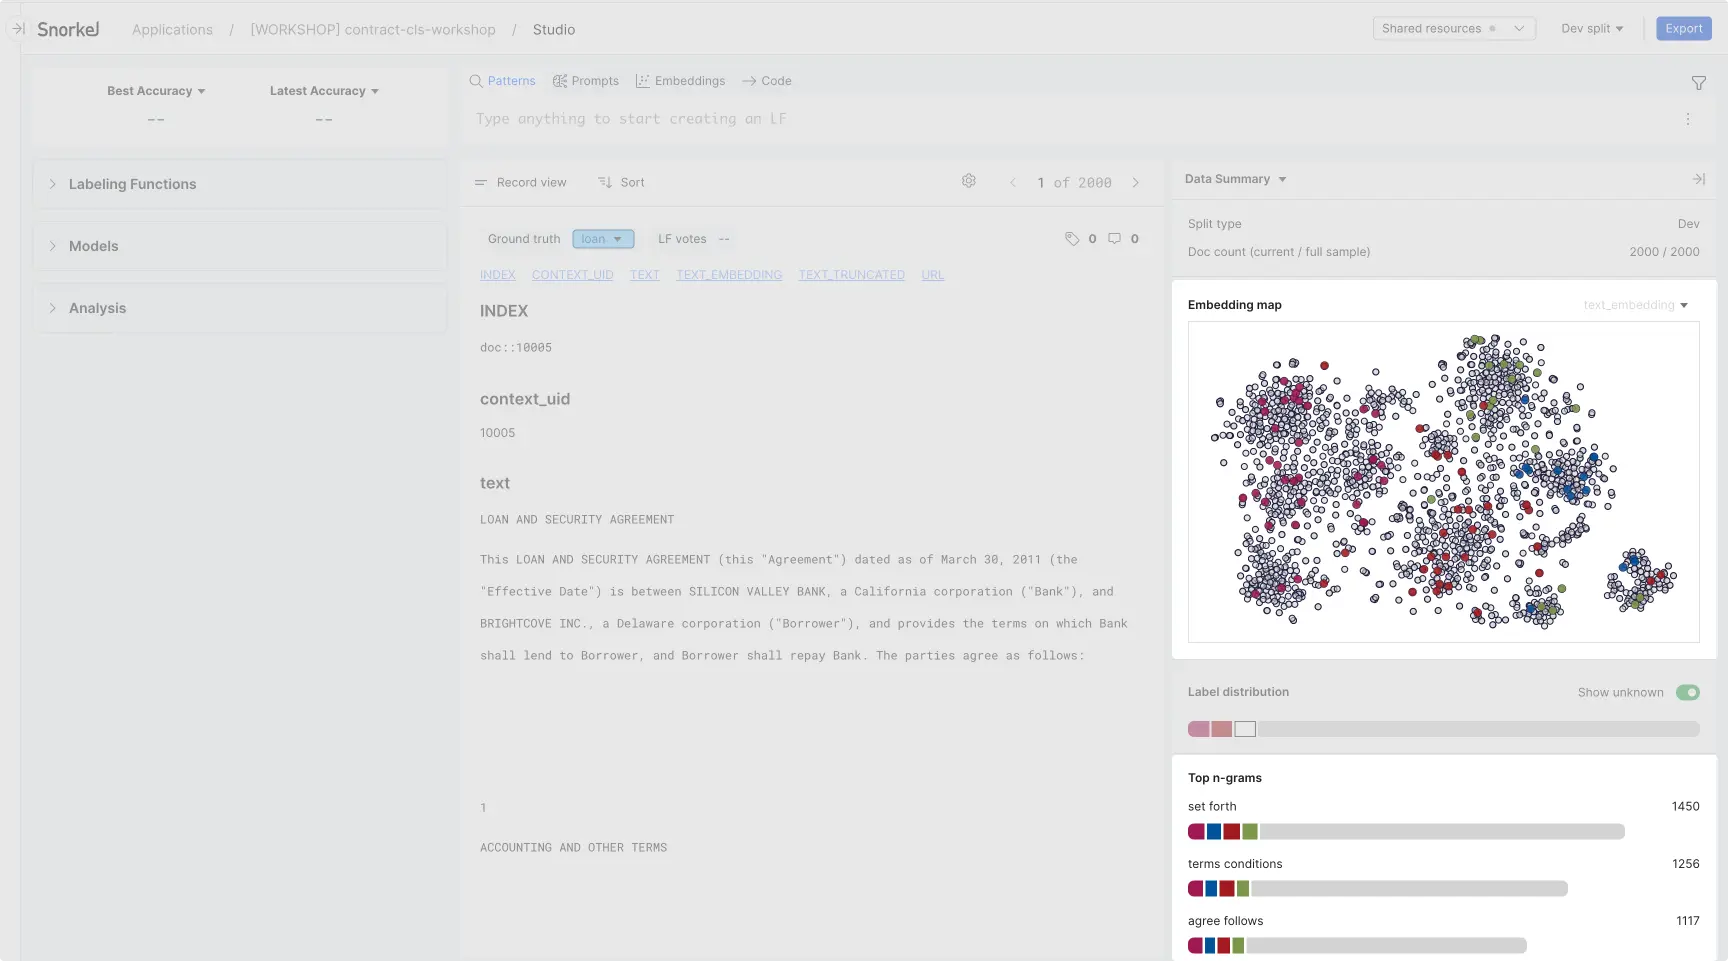
Task: Click first label distribution pink segment
Action: (x=1199, y=729)
